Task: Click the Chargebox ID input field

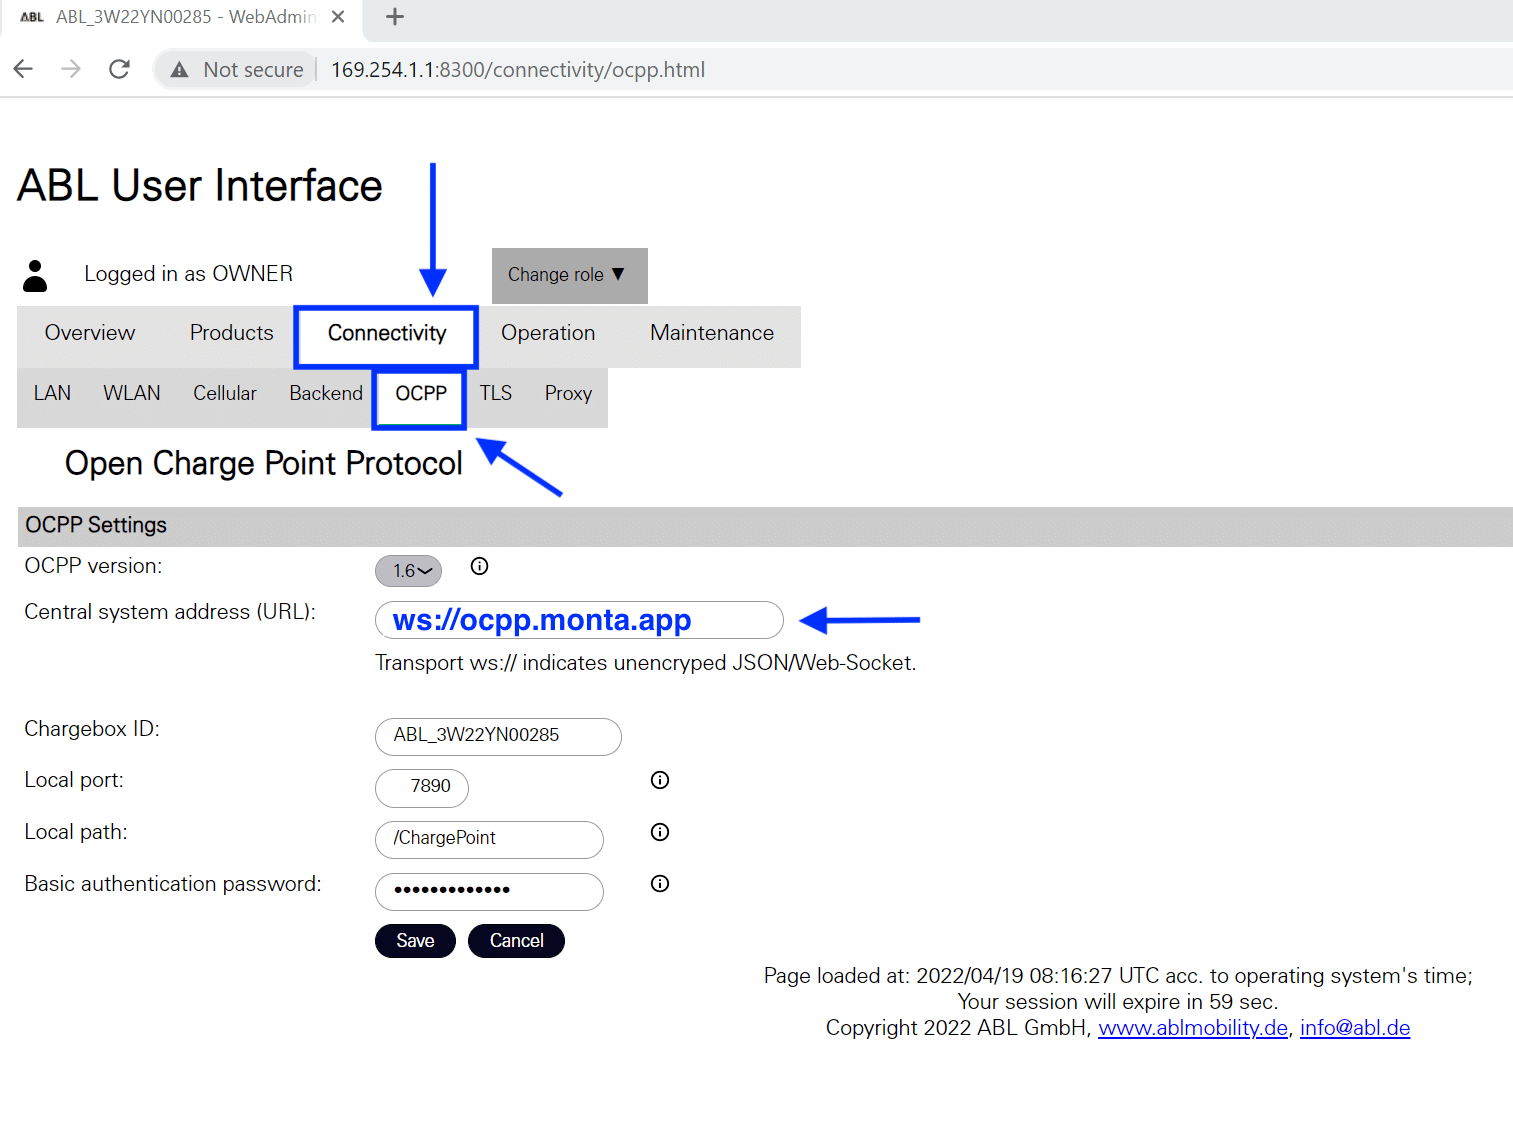Action: (497, 737)
